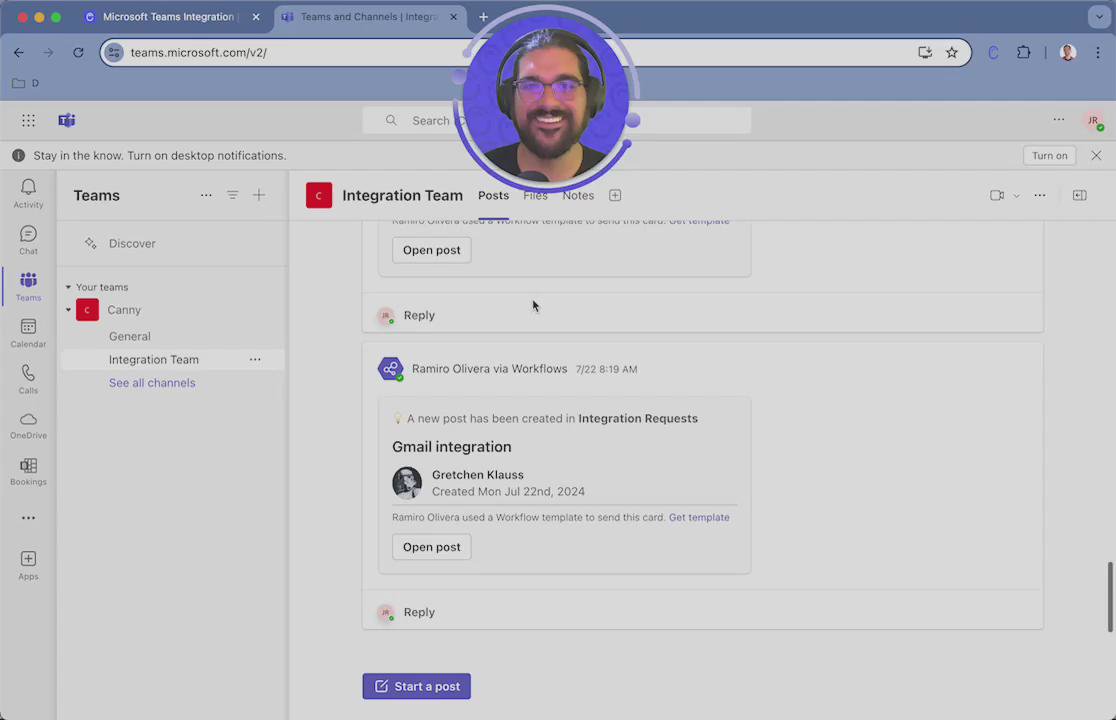Select Teams and Channels browser tab

click(370, 16)
